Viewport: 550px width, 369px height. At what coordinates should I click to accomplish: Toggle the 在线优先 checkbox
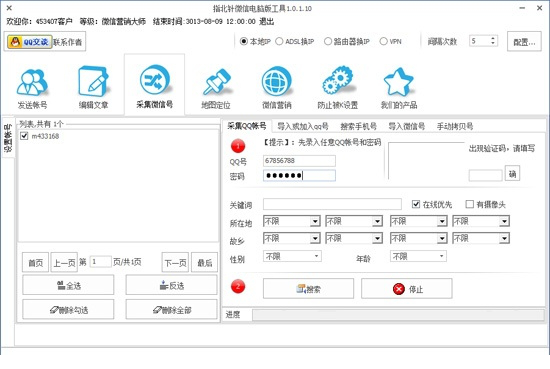point(416,204)
